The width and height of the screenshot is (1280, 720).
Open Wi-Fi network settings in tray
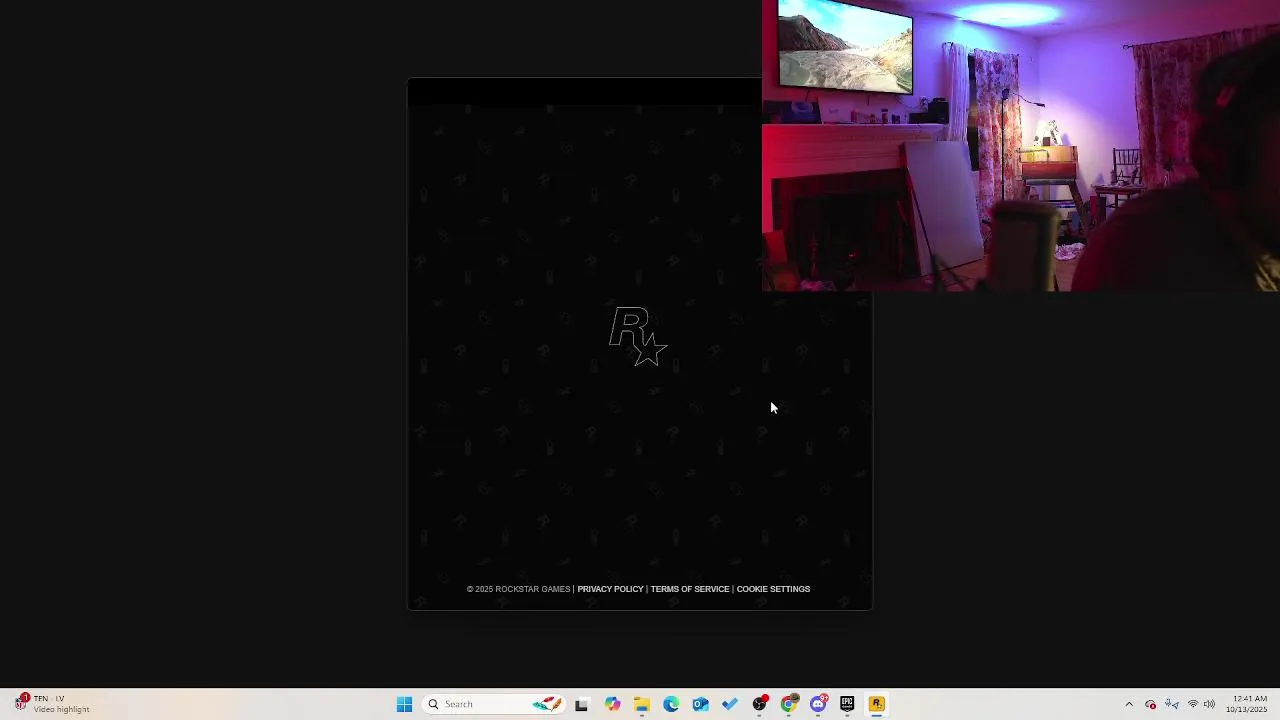point(1192,704)
